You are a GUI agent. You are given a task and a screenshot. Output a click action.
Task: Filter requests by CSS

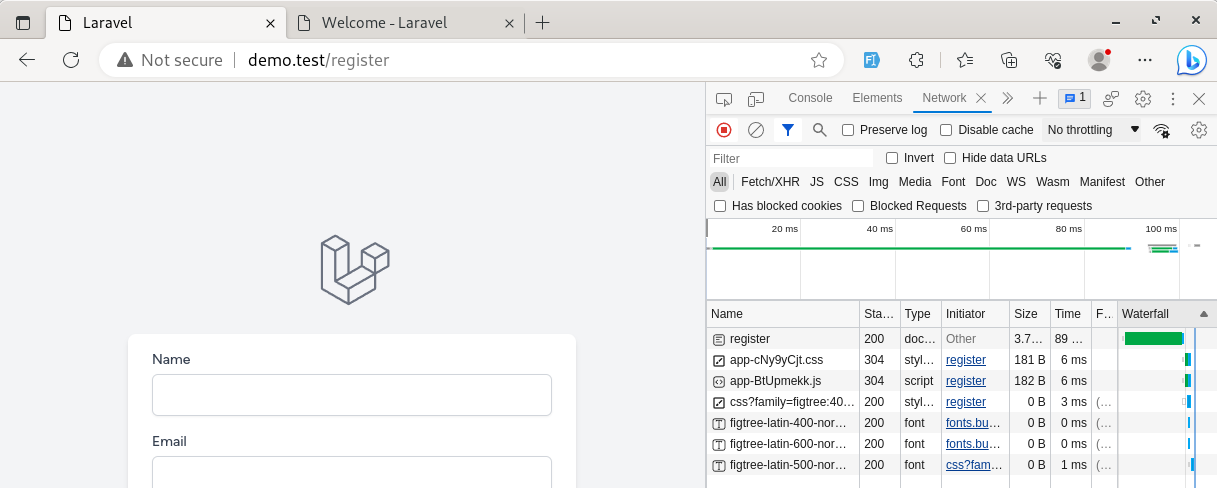pyautogui.click(x=846, y=182)
